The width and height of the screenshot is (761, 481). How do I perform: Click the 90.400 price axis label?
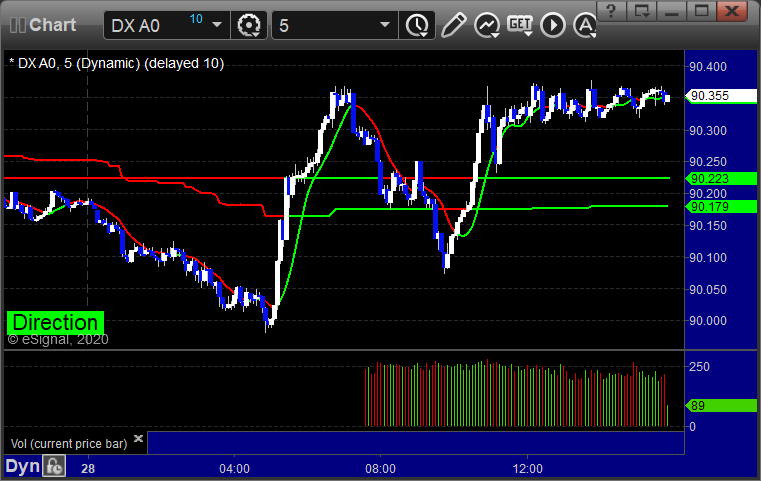pyautogui.click(x=708, y=67)
